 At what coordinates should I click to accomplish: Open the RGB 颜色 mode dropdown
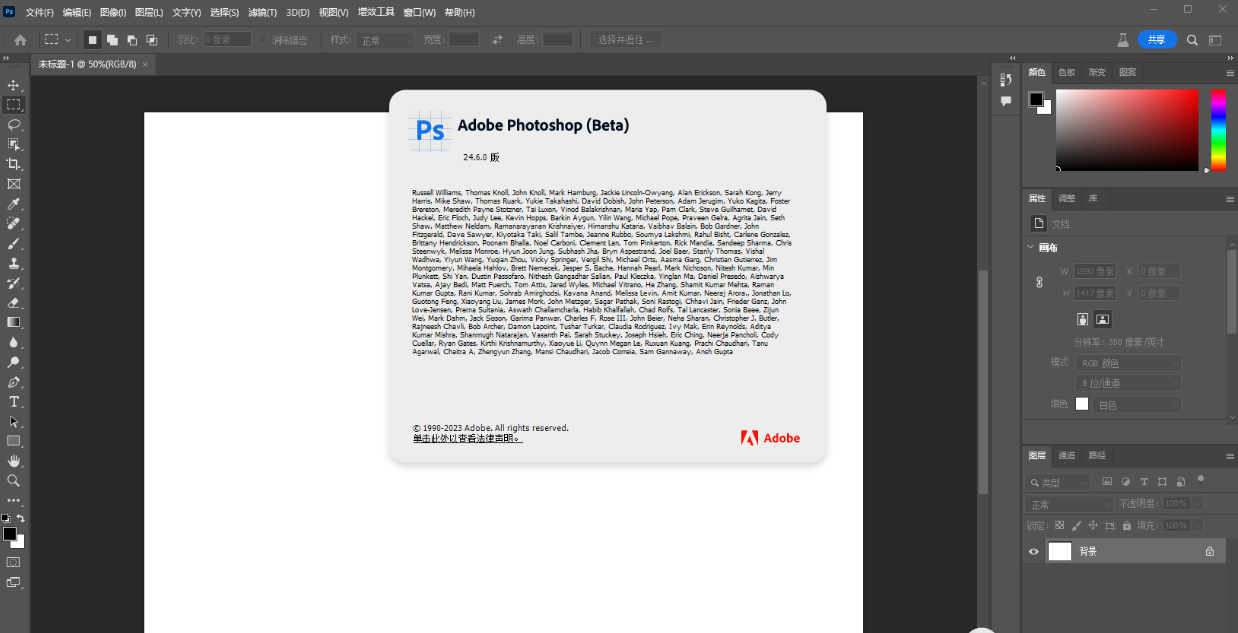(1128, 363)
